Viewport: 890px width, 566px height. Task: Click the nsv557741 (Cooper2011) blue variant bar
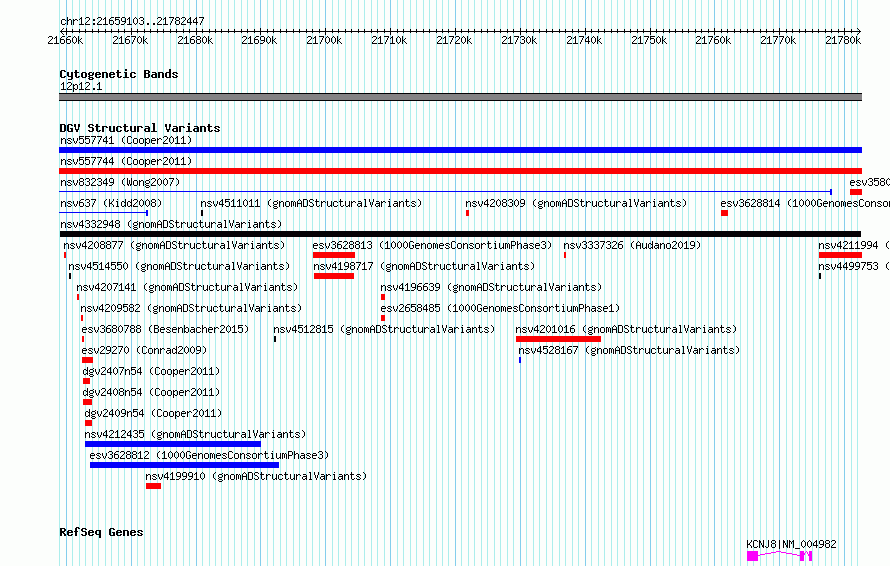pyautogui.click(x=460, y=150)
